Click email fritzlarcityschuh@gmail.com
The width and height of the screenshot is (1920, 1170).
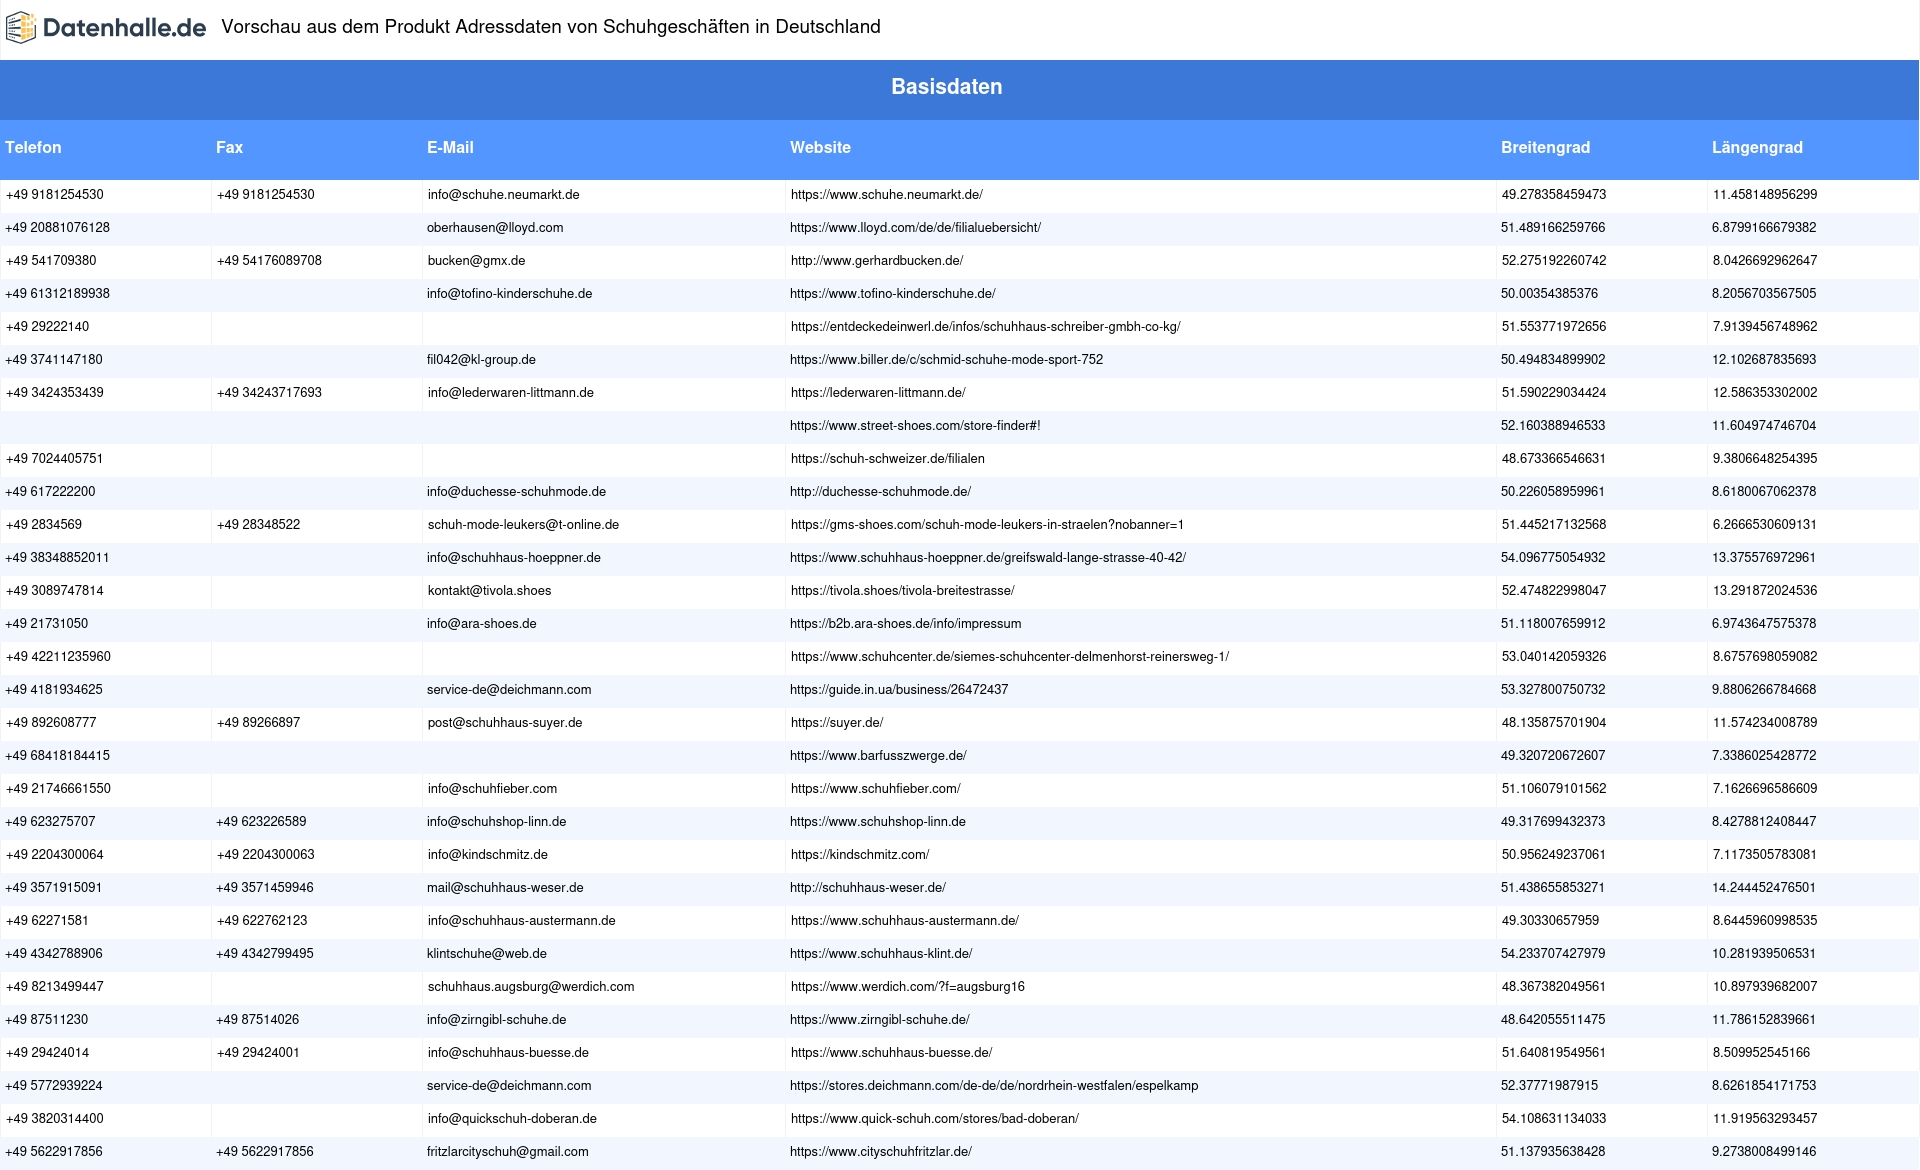508,1152
